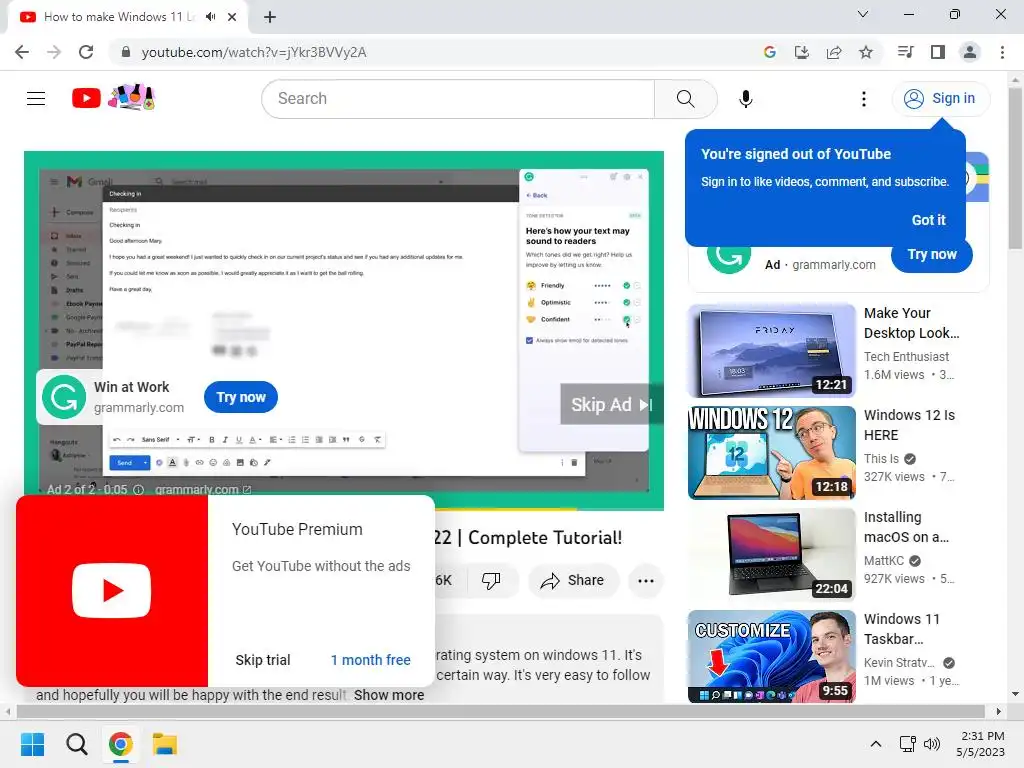Open Chrome three-dot menu
Image resolution: width=1024 pixels, height=768 pixels.
[1002, 52]
